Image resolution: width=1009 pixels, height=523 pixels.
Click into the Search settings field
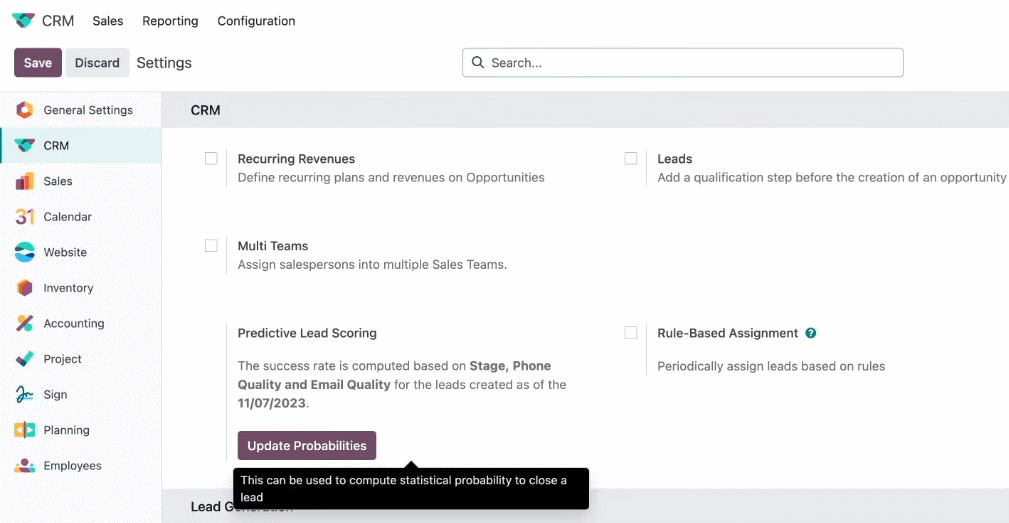coord(683,62)
